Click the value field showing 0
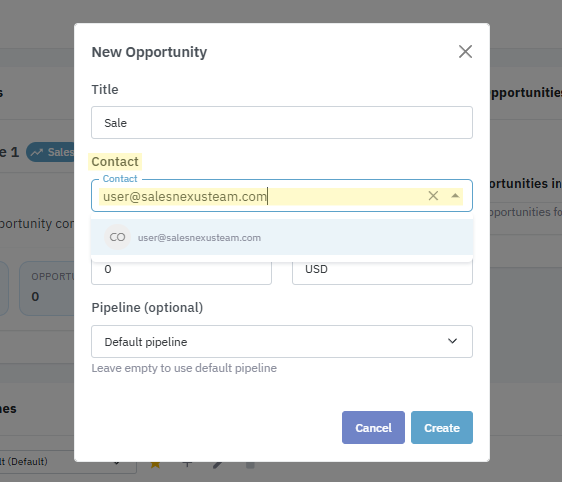 (181, 271)
